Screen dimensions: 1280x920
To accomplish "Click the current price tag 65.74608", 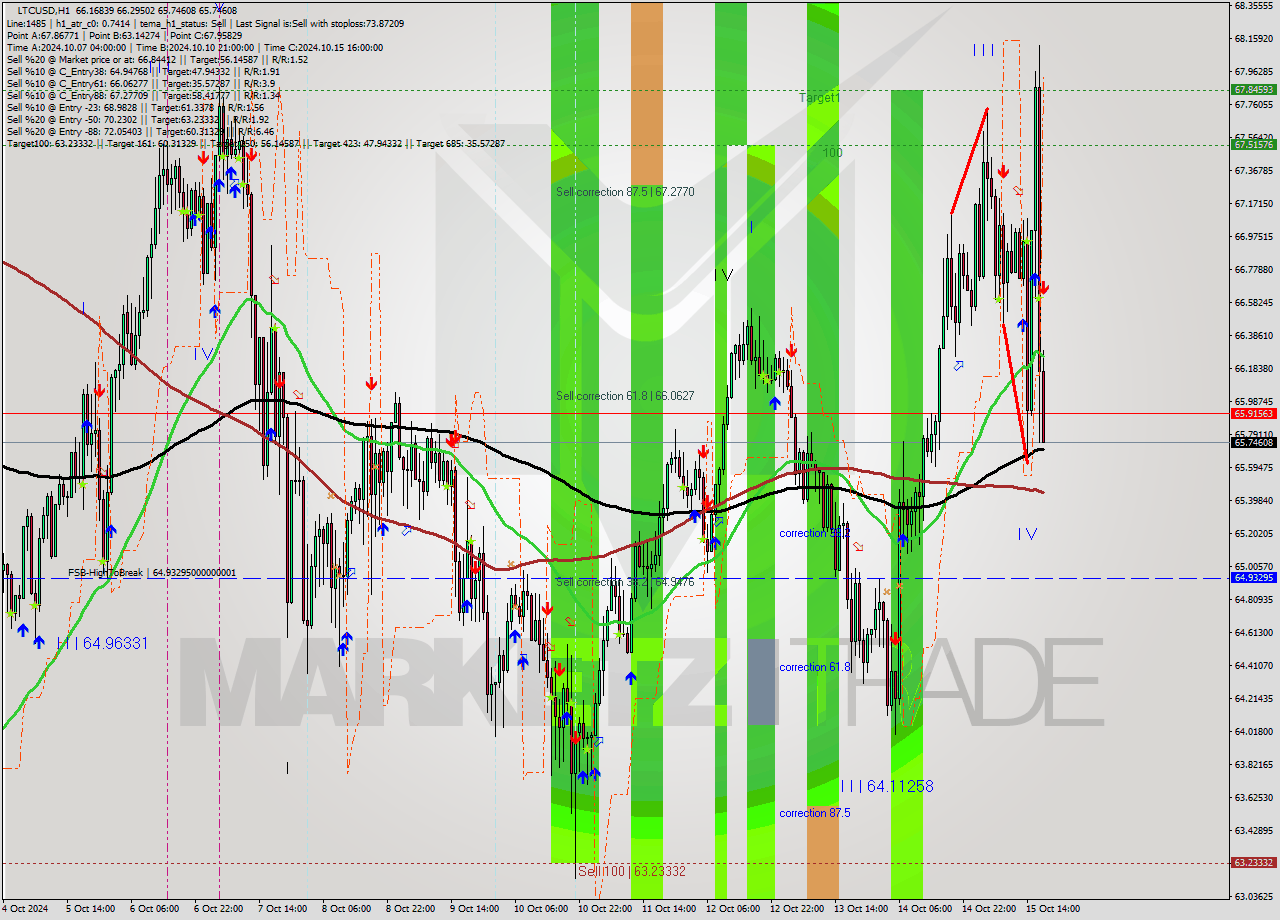I will (x=1254, y=442).
